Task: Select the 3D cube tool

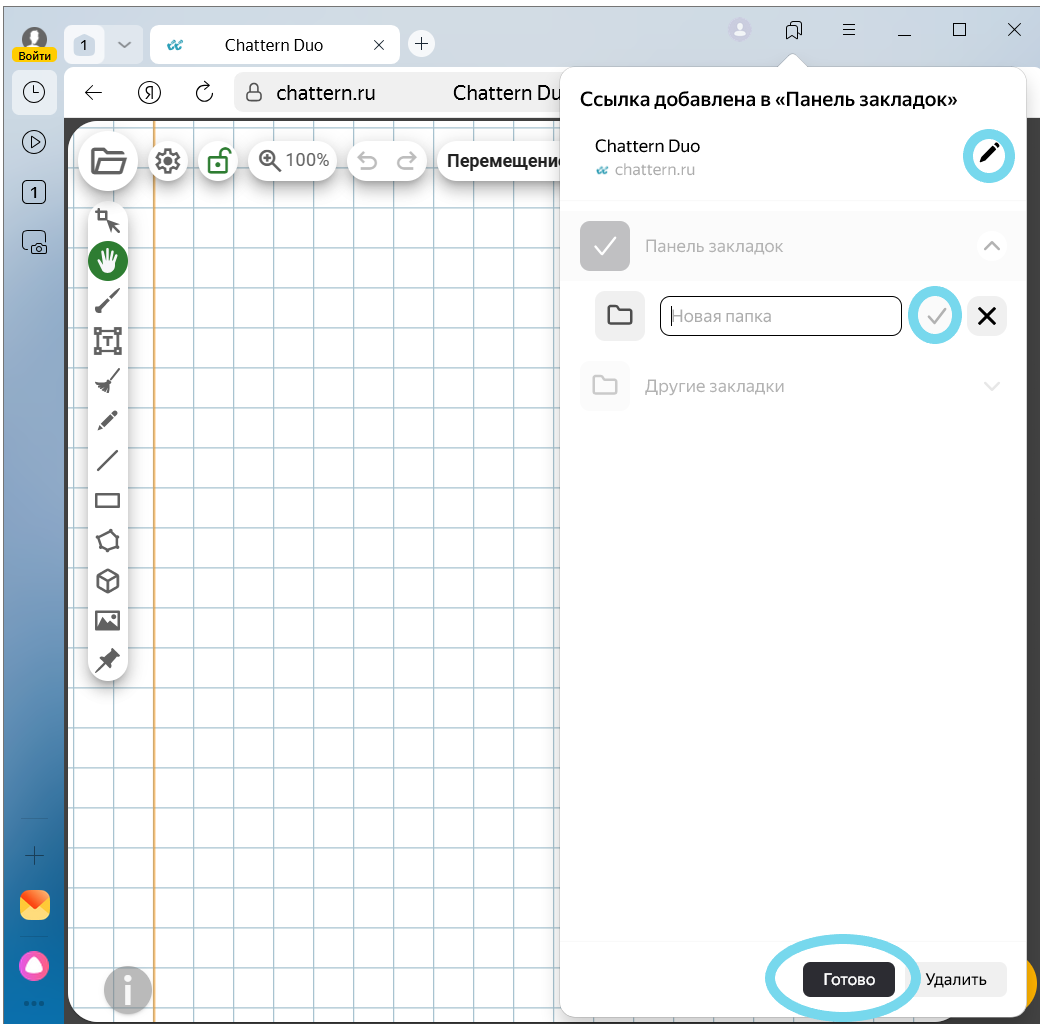Action: [x=108, y=581]
